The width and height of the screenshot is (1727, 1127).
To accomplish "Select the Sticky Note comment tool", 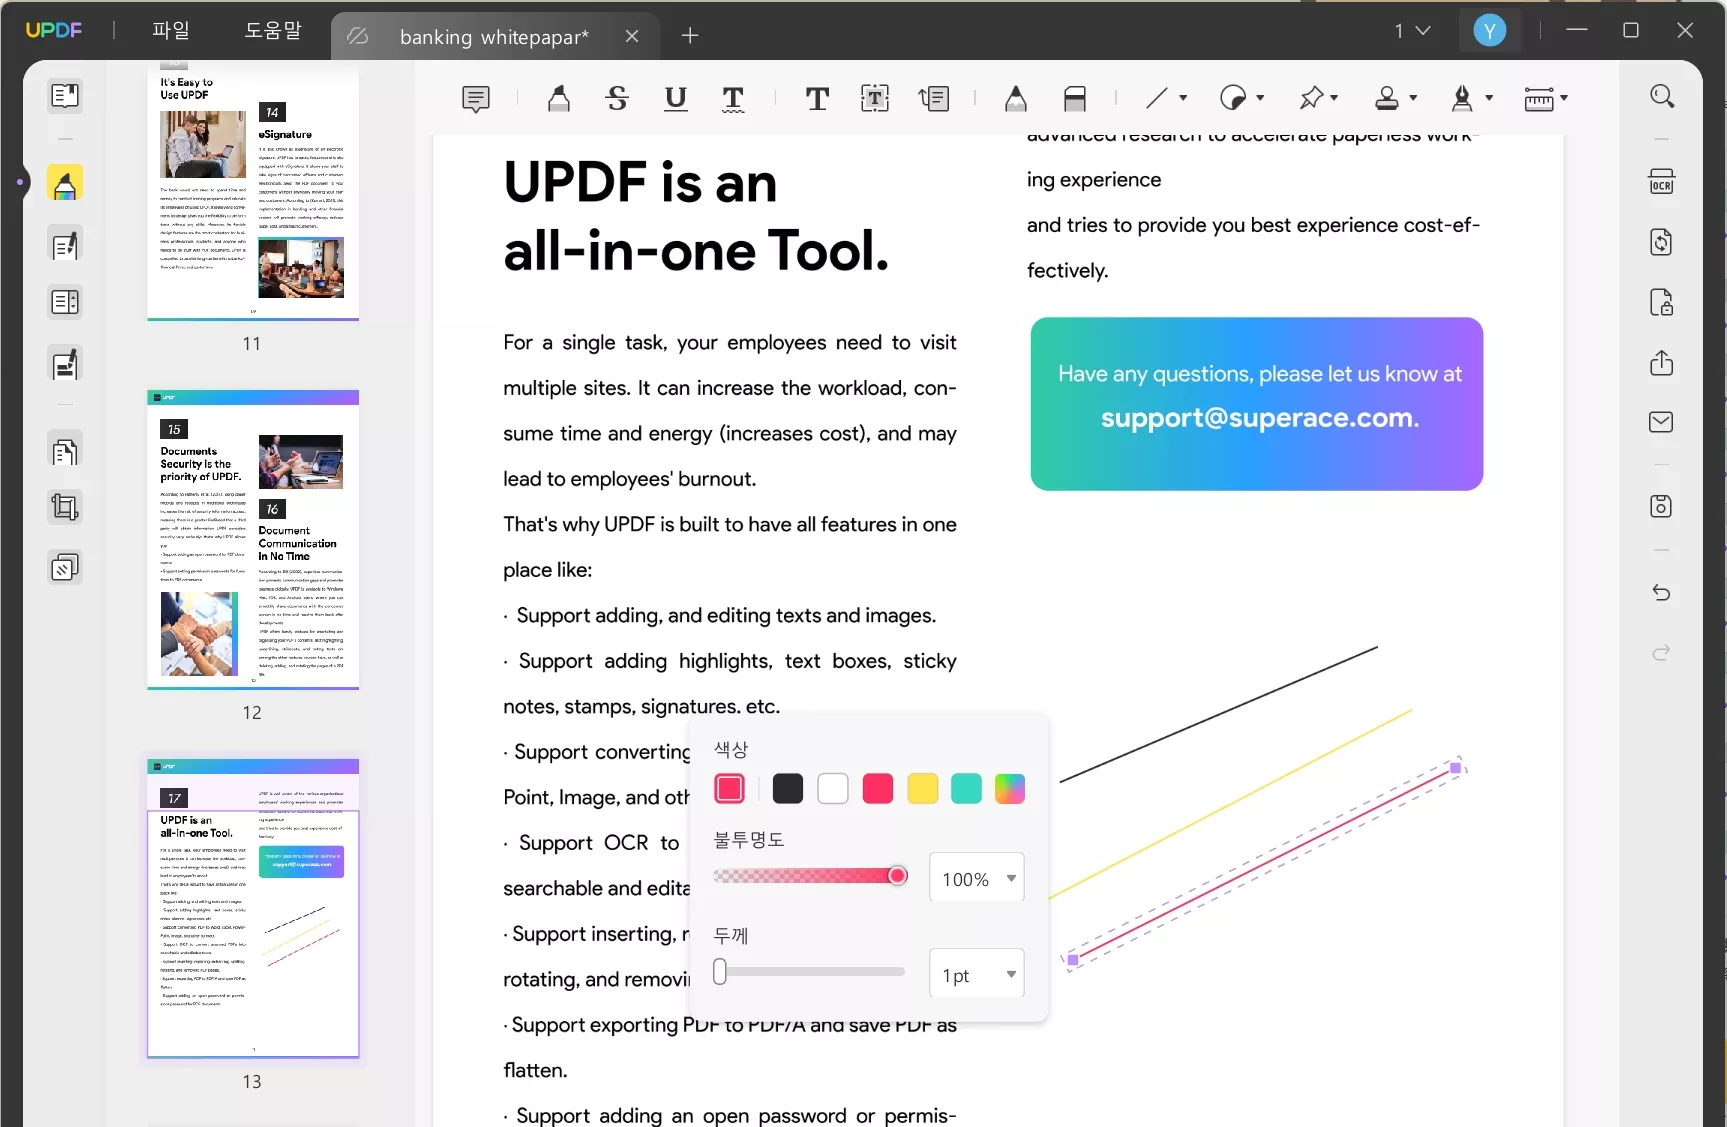I will click(476, 98).
